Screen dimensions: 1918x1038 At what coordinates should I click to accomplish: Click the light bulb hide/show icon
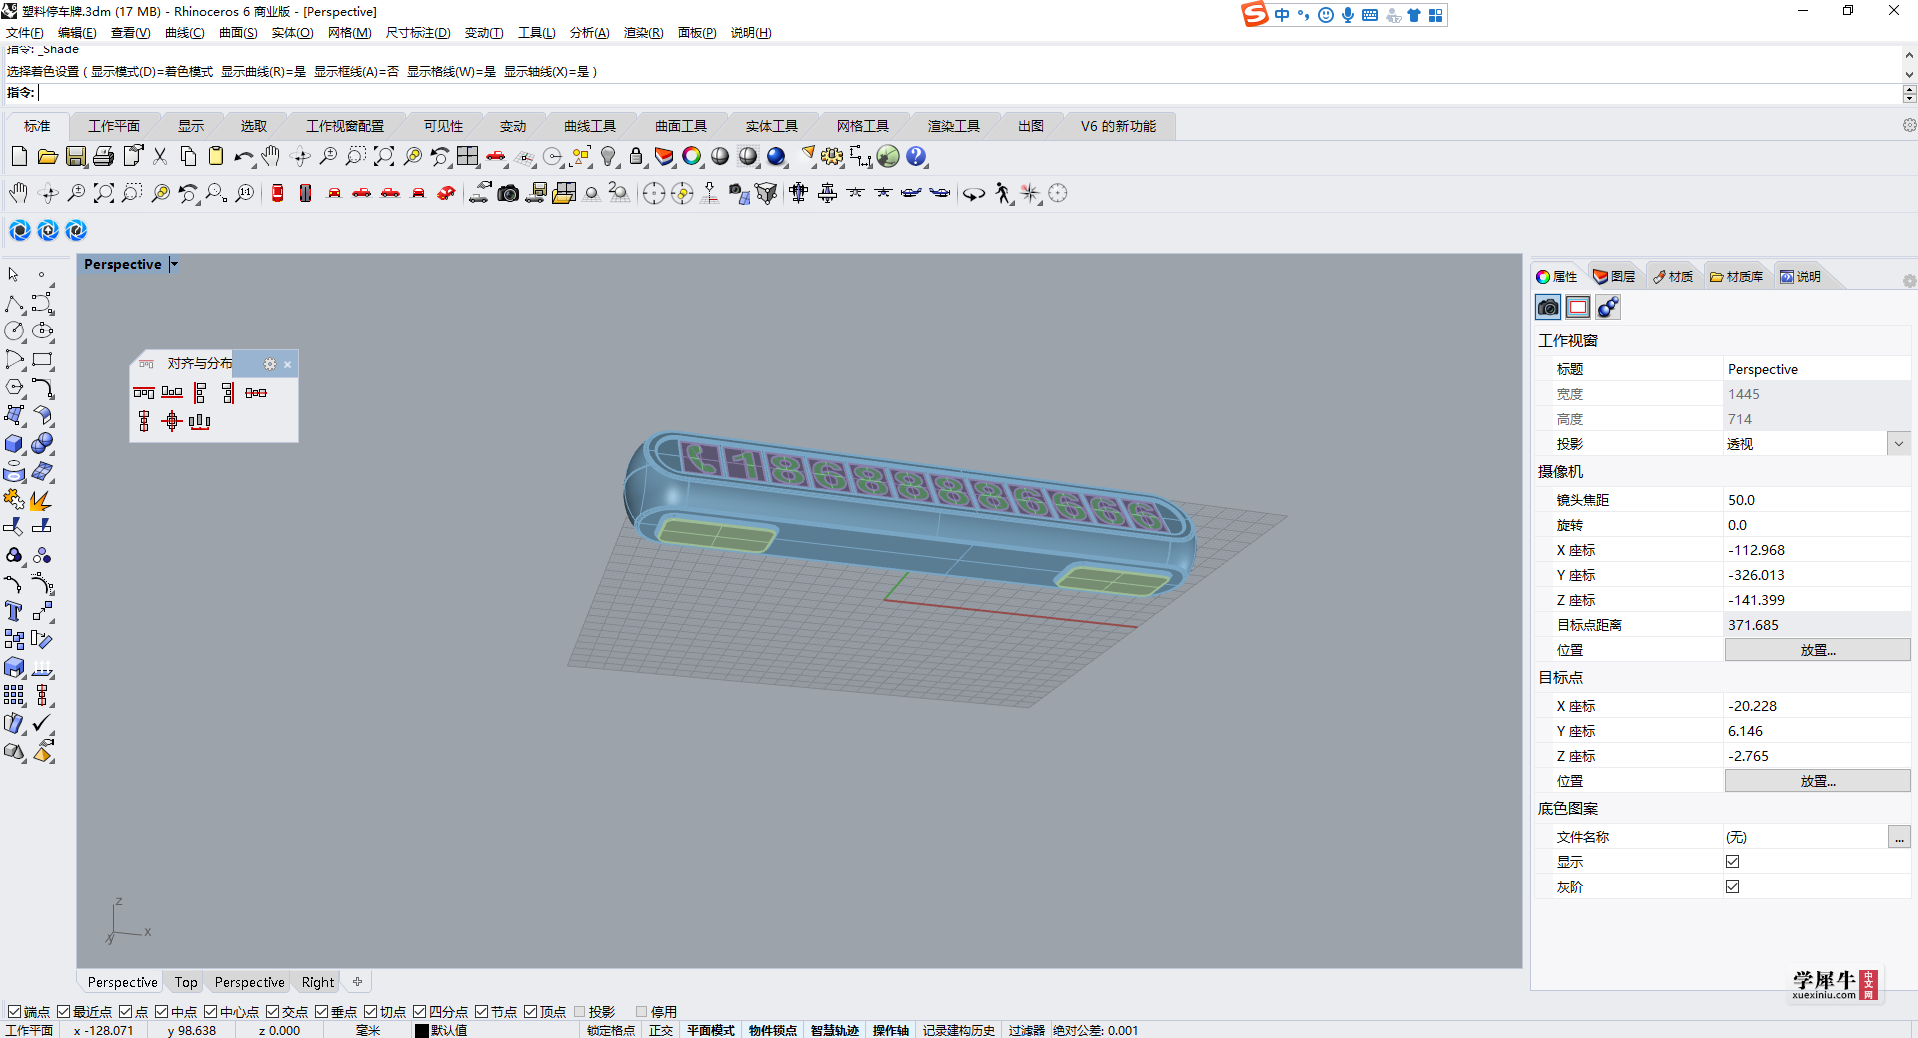[608, 156]
